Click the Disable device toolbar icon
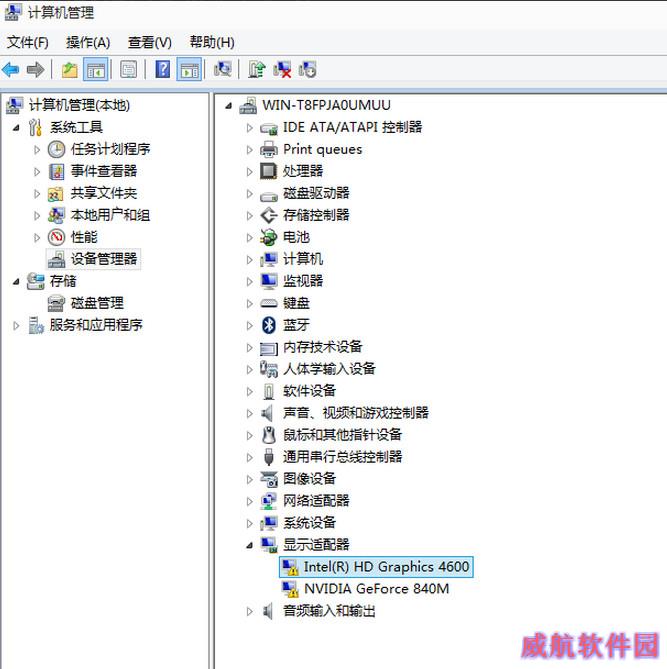The image size is (667, 669). pos(308,69)
